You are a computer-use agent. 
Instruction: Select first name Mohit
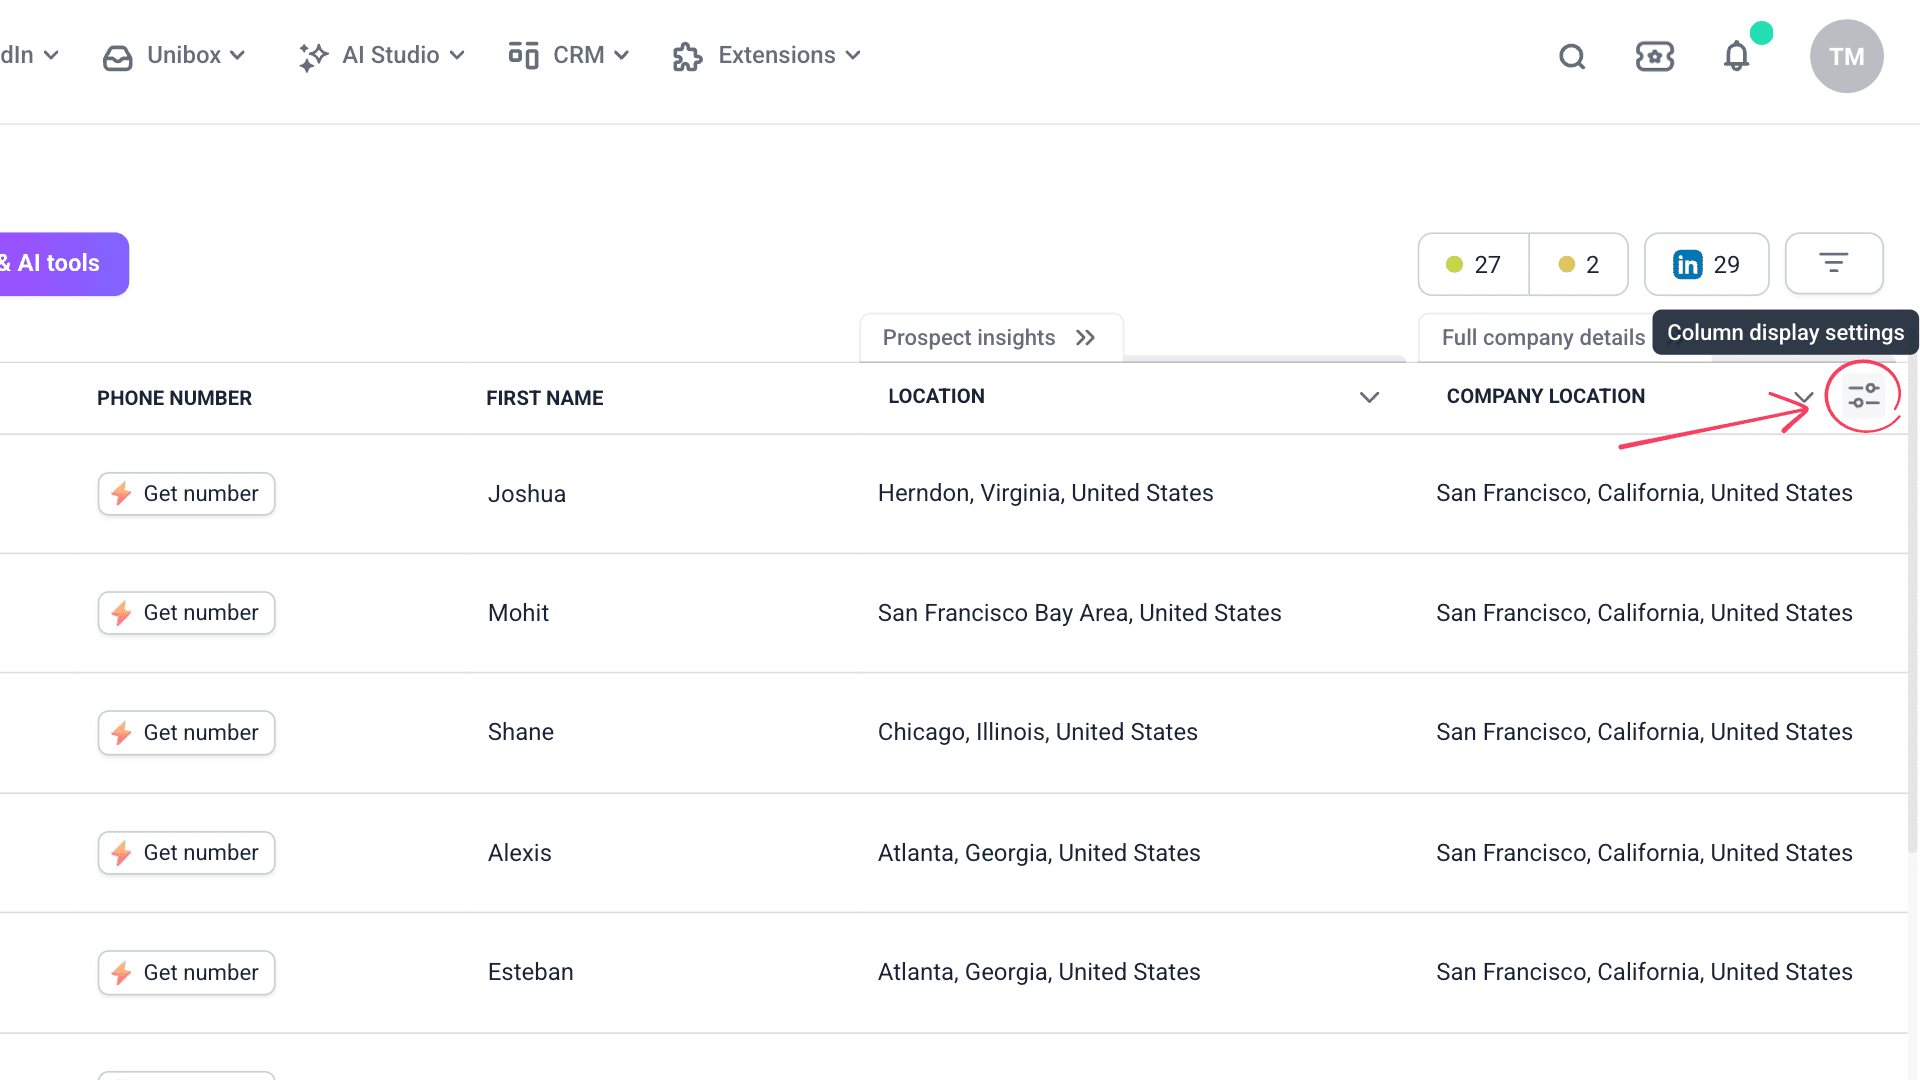(518, 613)
